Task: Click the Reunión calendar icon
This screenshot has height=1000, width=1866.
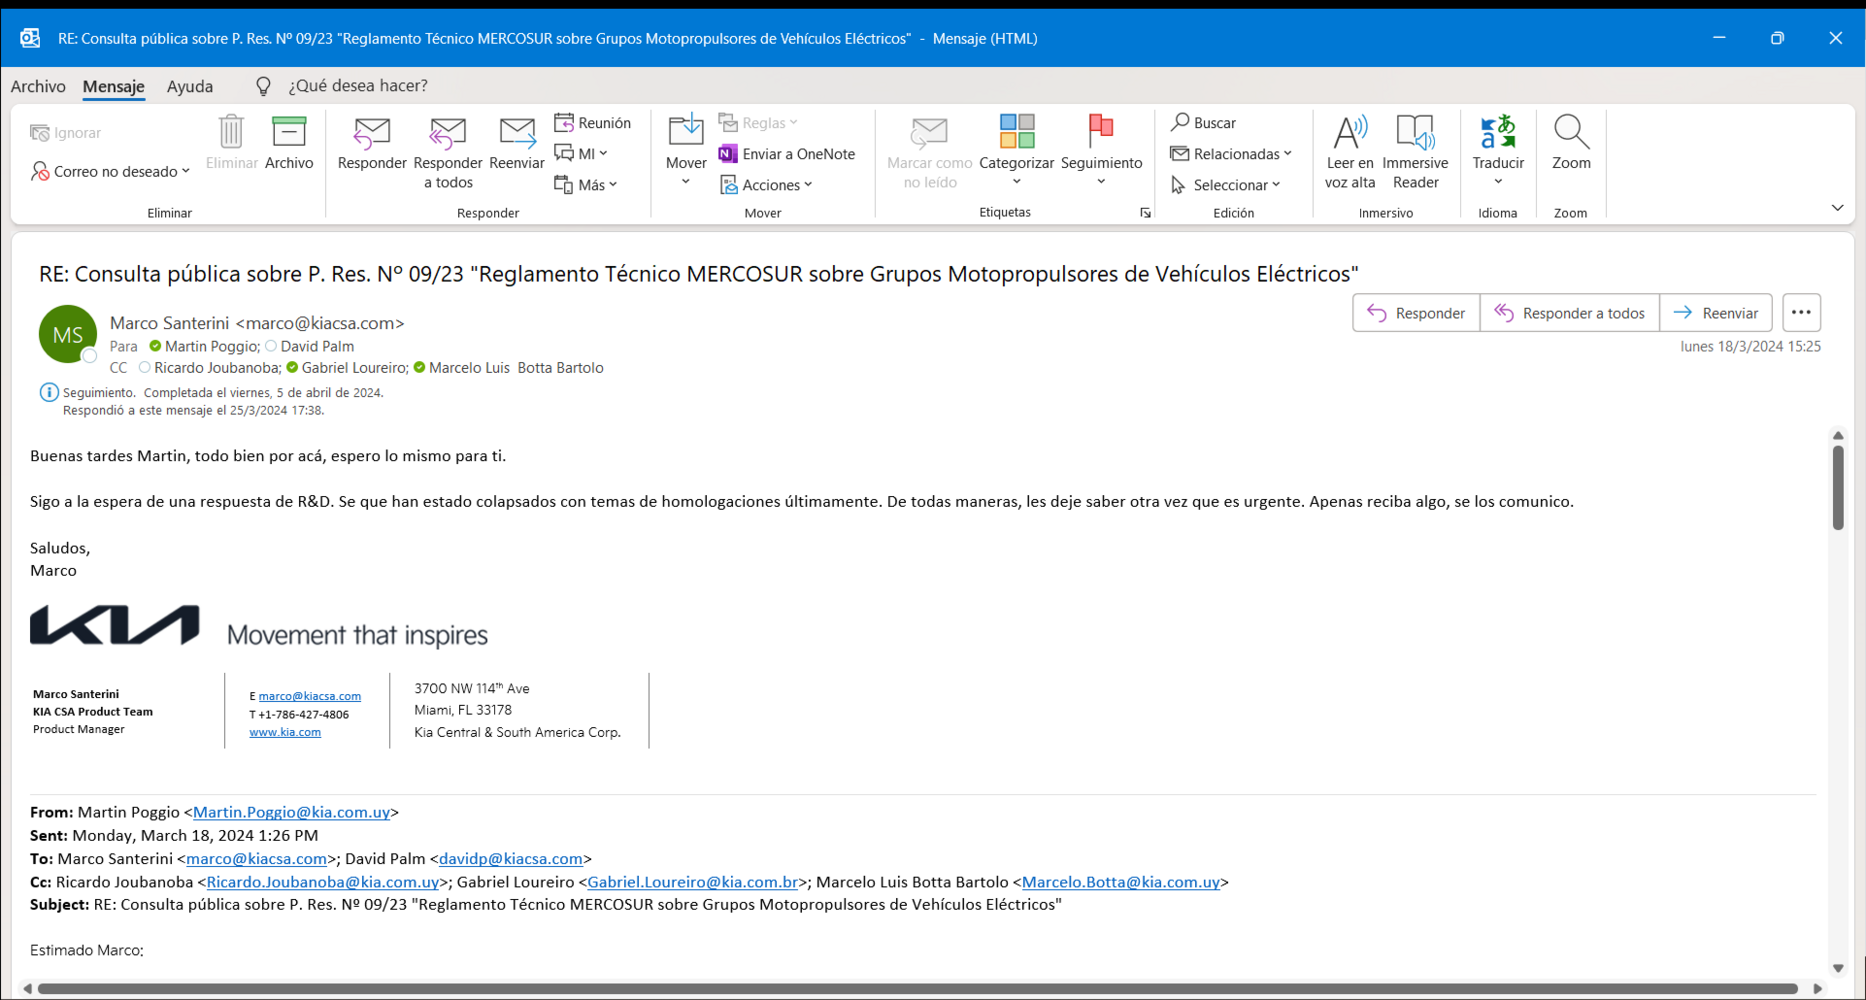Action: pos(564,123)
